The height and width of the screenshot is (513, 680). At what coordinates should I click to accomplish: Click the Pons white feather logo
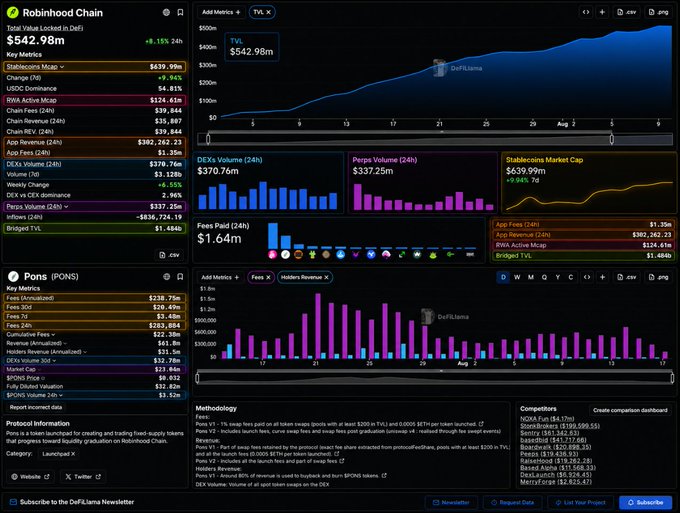(13, 276)
